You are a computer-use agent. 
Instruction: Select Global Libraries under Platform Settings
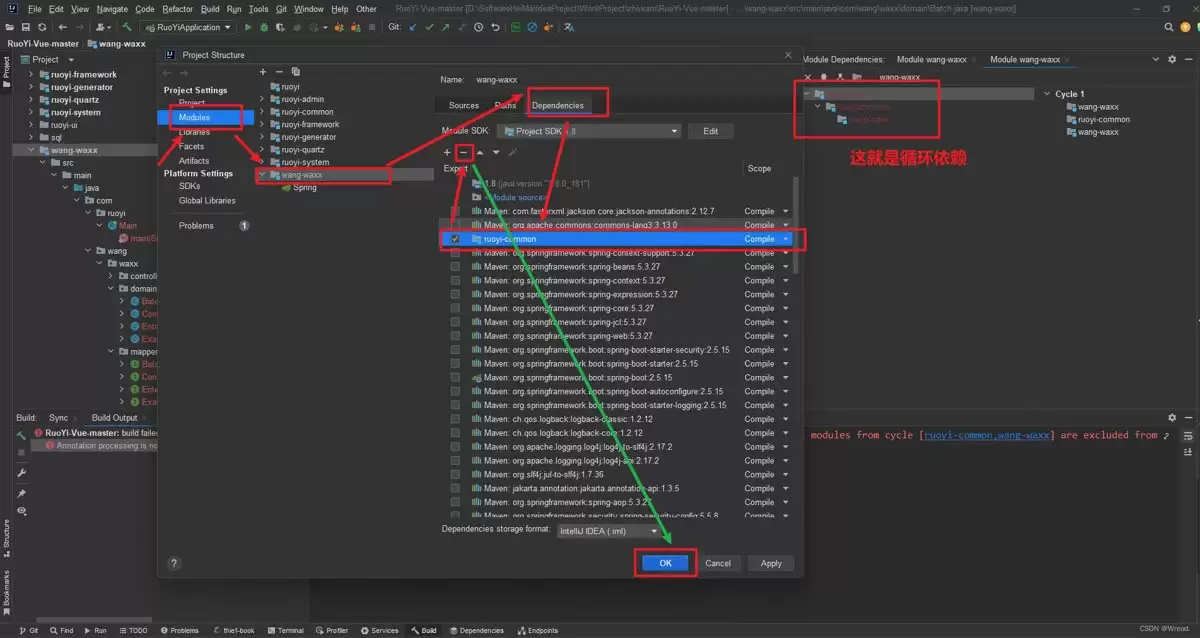click(x=207, y=200)
